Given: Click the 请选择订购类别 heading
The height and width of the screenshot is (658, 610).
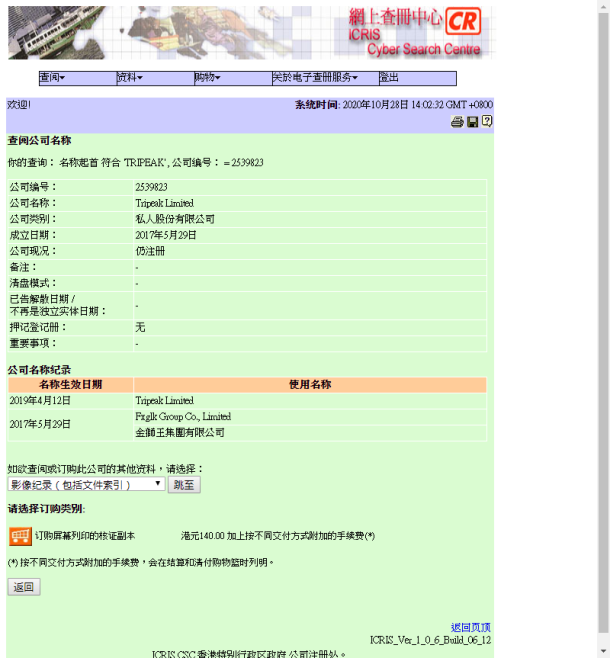Looking at the screenshot, I should click(47, 509).
